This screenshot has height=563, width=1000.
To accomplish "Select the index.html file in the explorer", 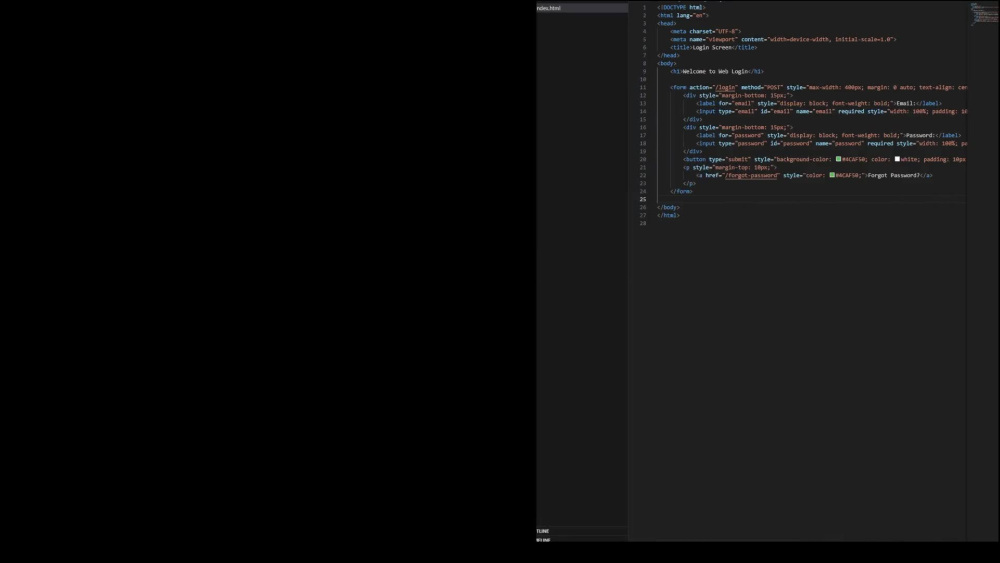I will (582, 8).
